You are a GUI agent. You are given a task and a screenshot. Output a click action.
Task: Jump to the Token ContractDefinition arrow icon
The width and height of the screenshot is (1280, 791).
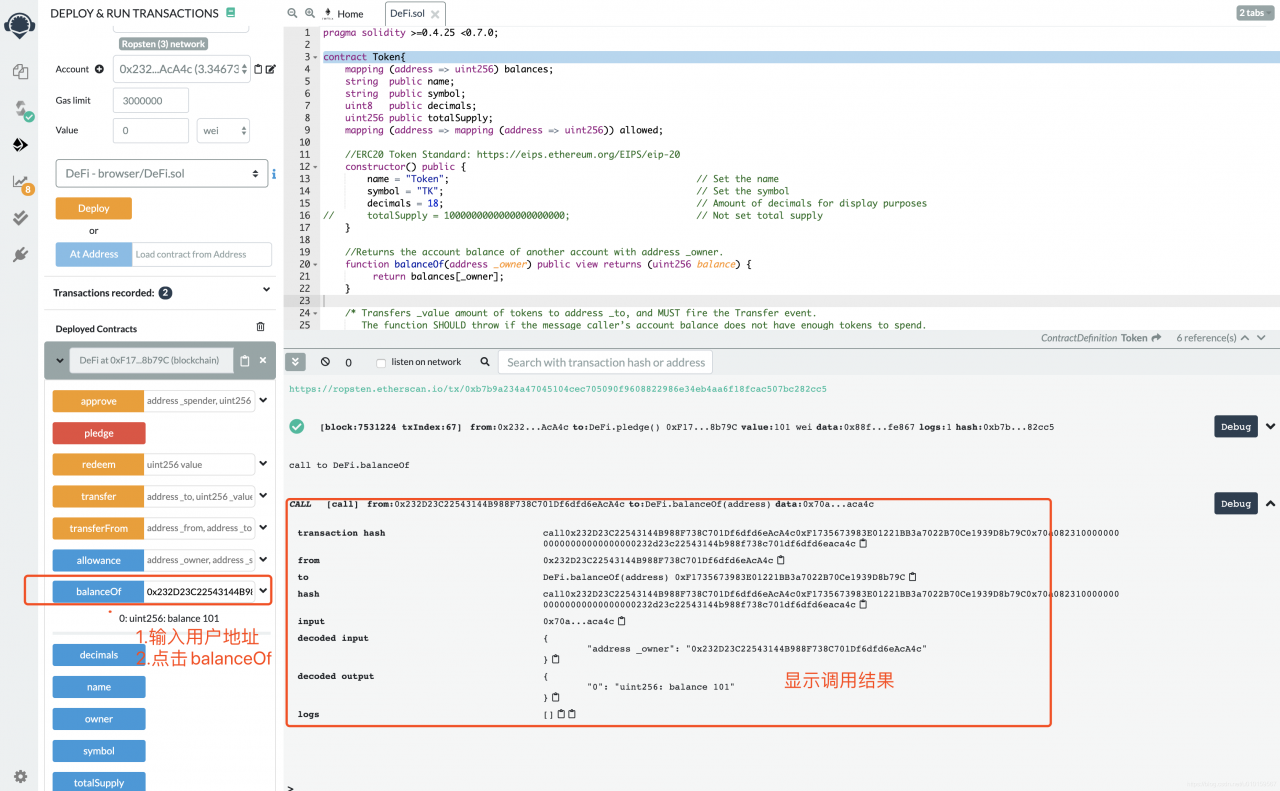[x=1156, y=338]
